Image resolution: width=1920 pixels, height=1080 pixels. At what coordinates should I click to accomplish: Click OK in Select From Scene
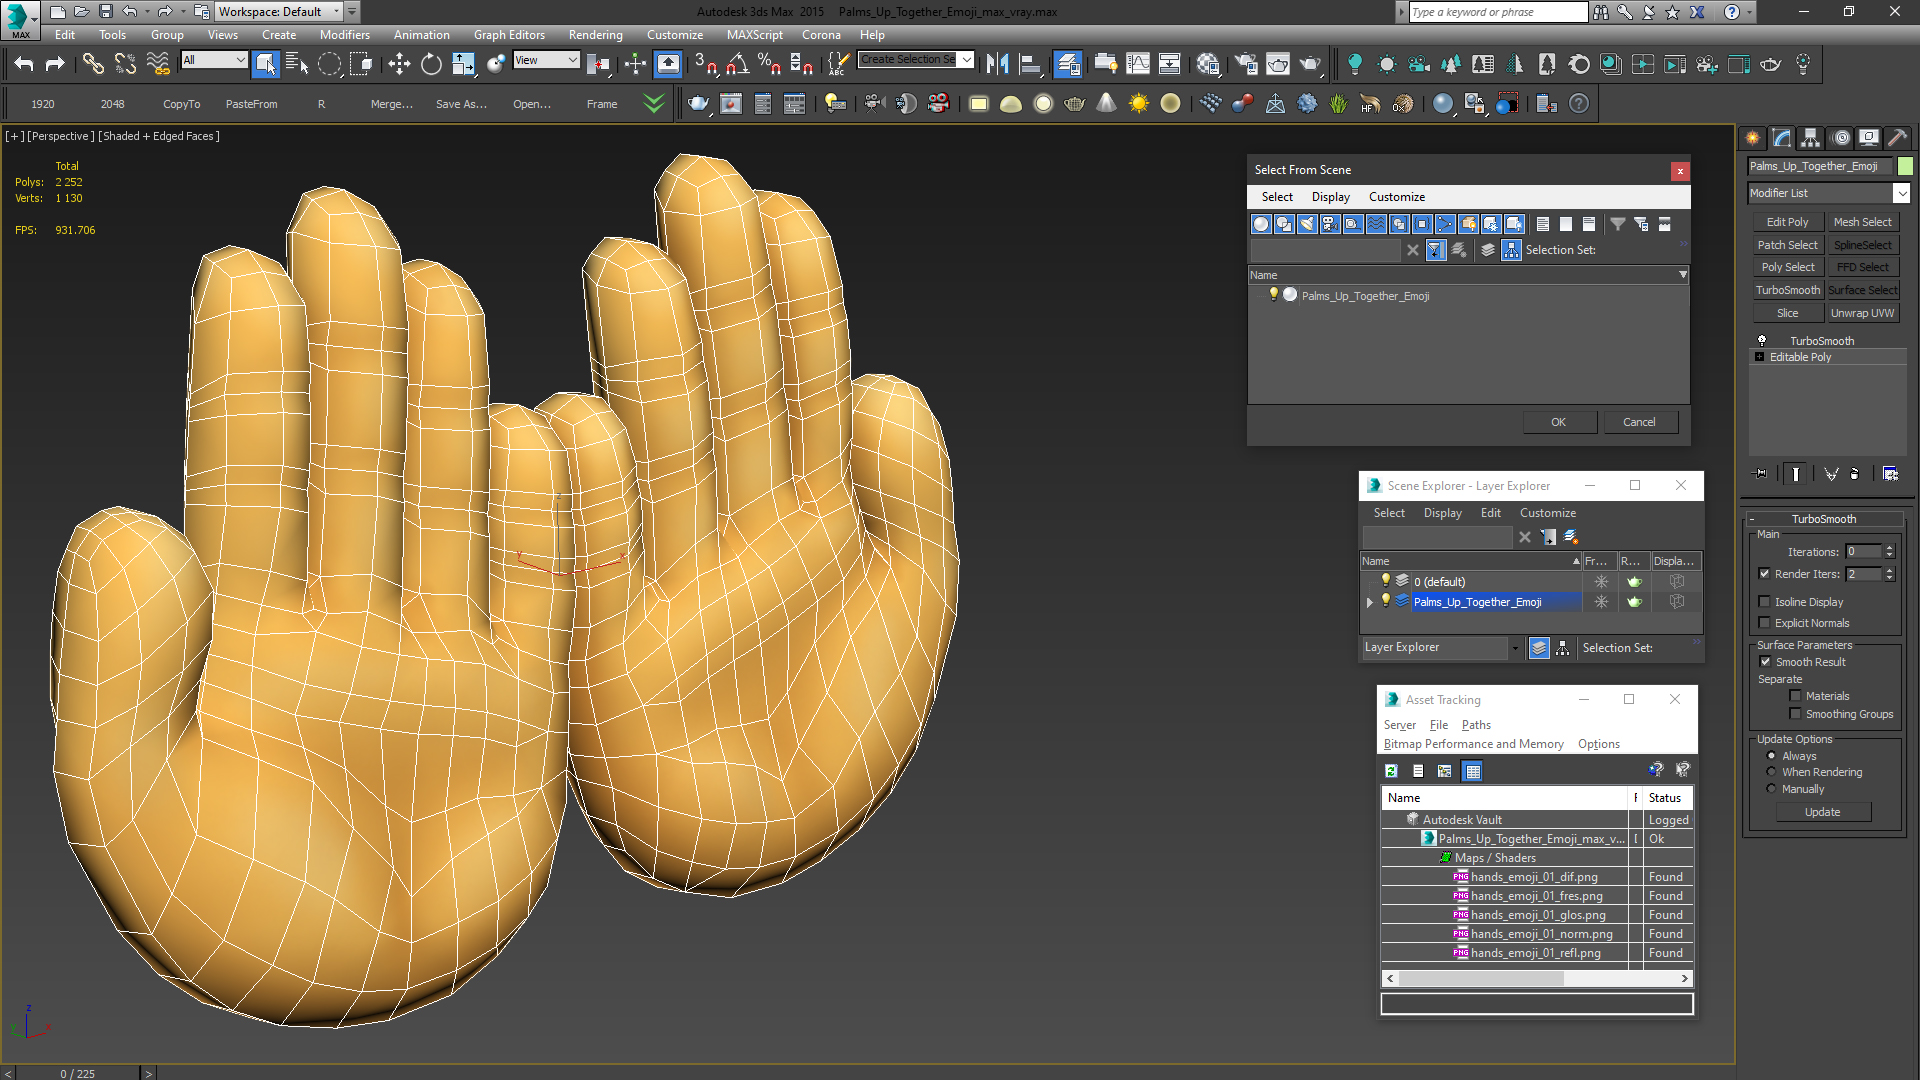(x=1558, y=422)
